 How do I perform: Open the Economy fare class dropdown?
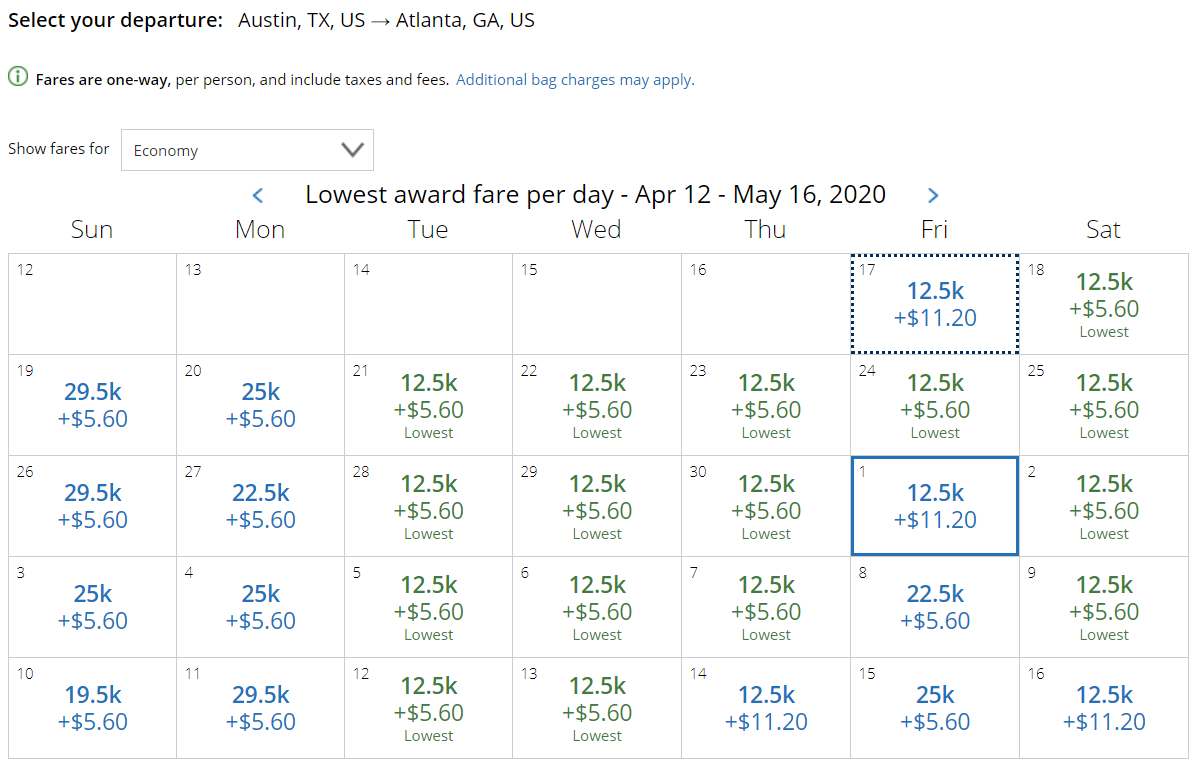[x=246, y=150]
